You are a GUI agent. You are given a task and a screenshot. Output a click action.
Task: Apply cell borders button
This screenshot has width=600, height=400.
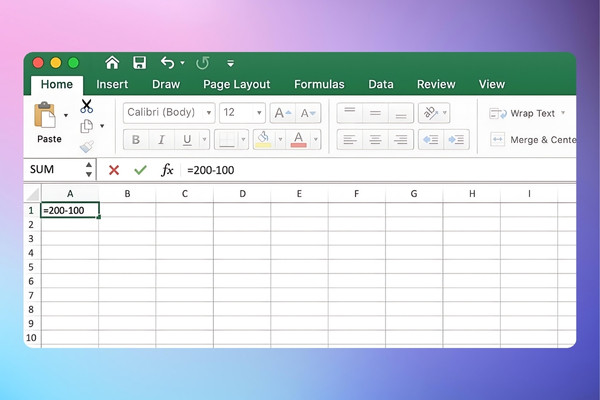[227, 140]
